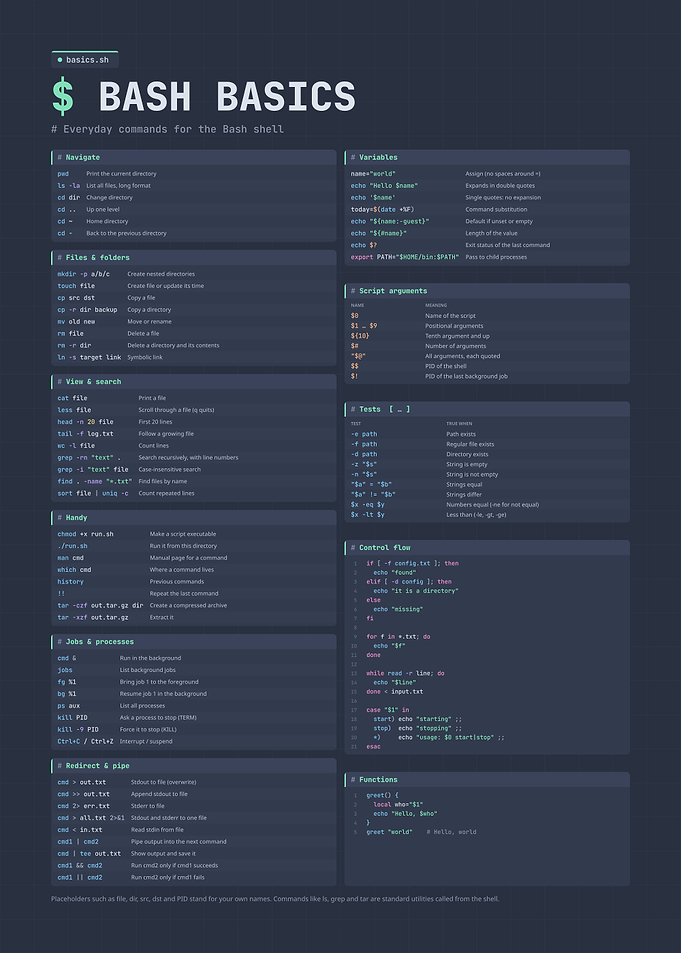Select the "# Redirect & pipe" header
Screen dimensions: 681x953
(193, 766)
